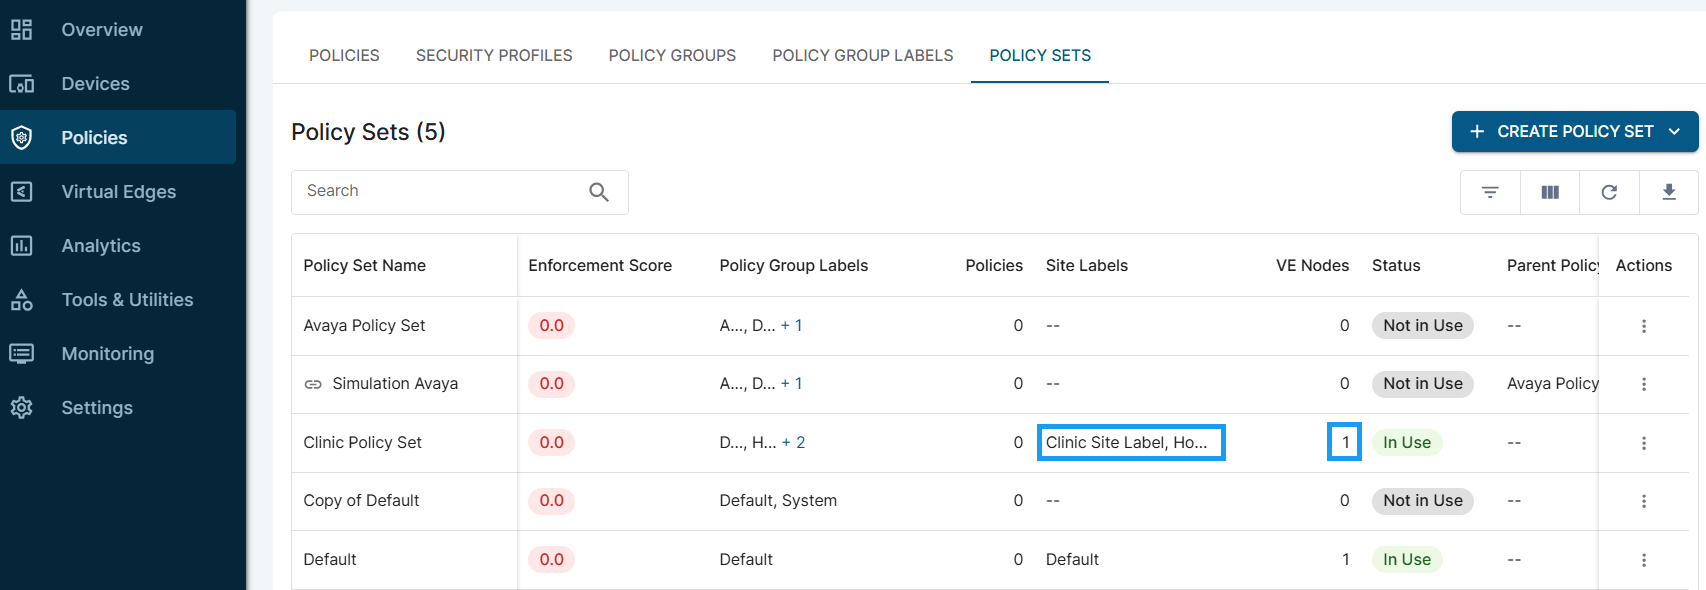
Task: Open actions menu for Default policy set
Action: click(1643, 560)
